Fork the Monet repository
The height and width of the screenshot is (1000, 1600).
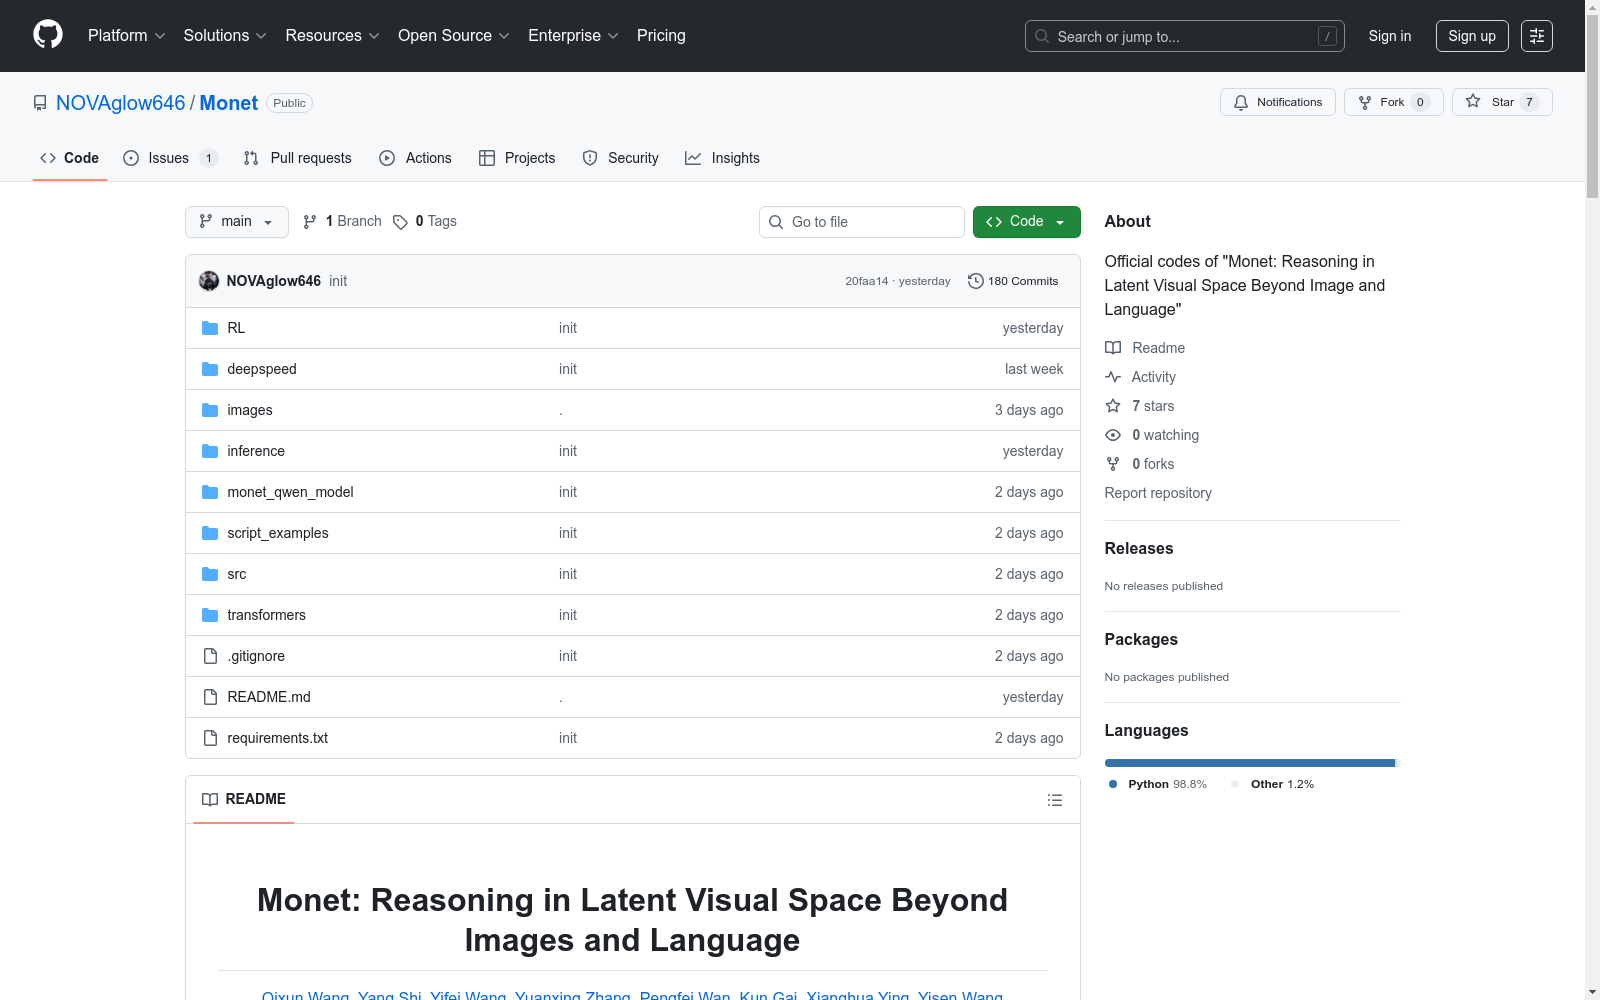click(x=1393, y=102)
